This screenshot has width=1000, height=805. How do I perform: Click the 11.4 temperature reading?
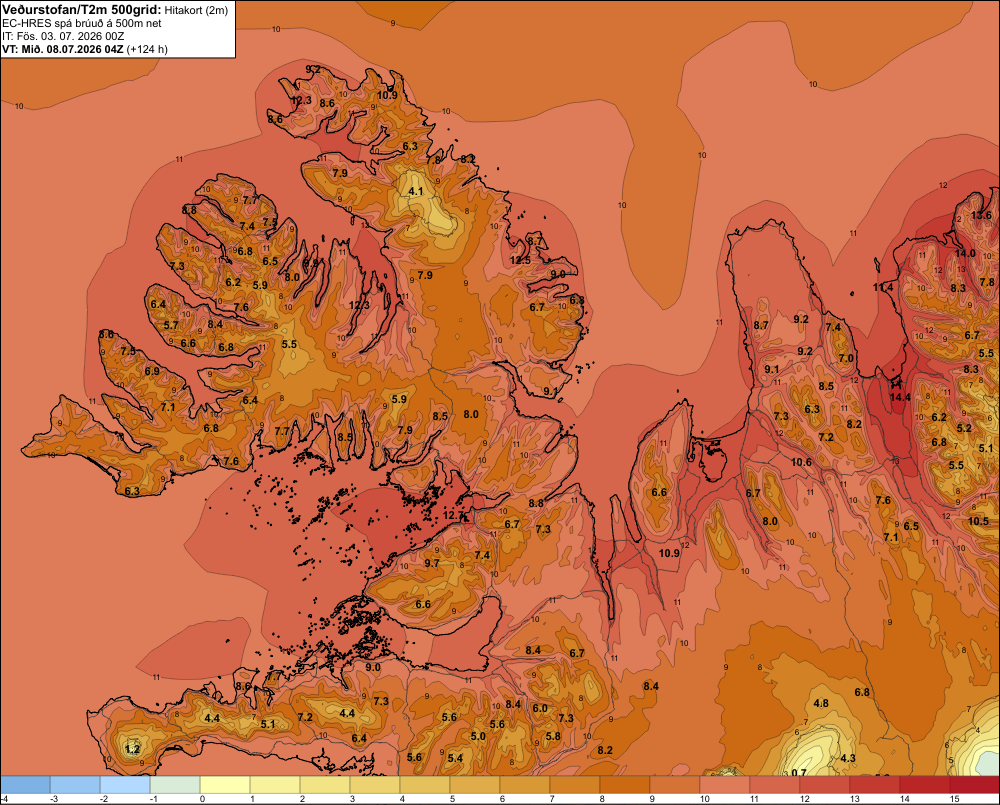883,288
